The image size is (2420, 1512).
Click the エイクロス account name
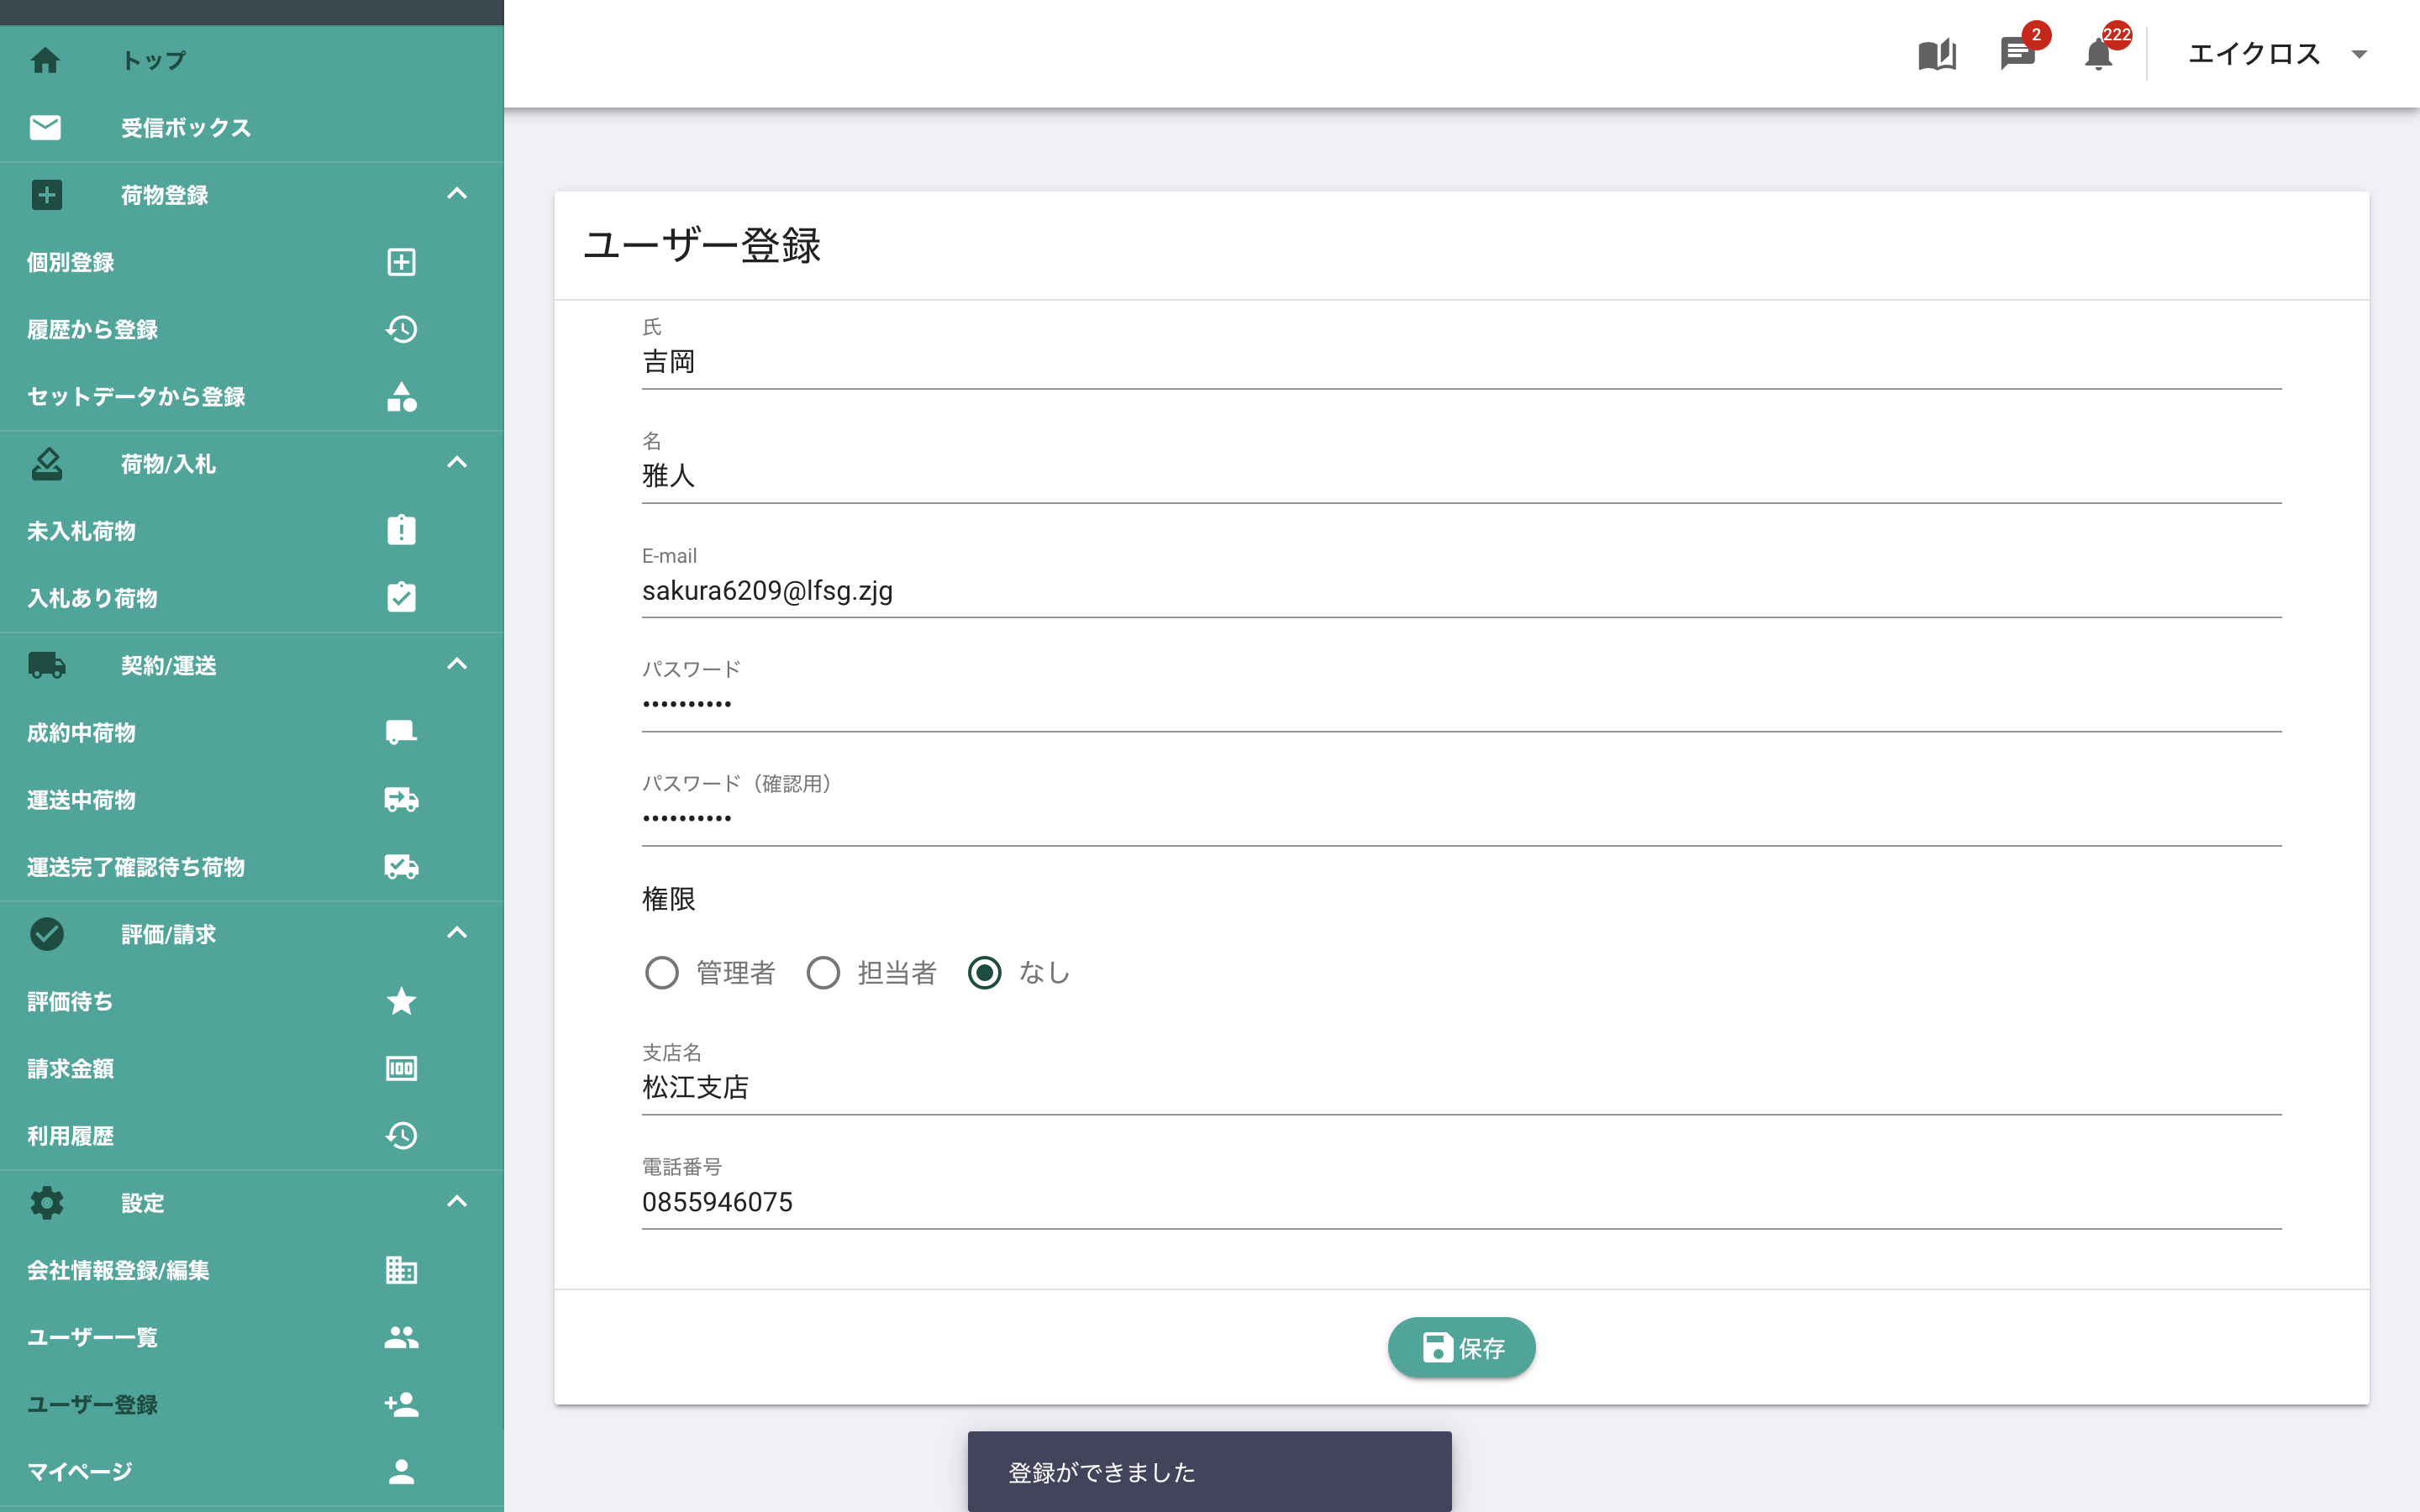coord(2254,54)
